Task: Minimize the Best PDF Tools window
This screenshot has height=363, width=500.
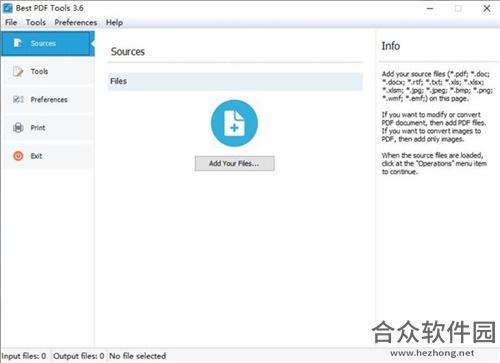Action: click(430, 8)
